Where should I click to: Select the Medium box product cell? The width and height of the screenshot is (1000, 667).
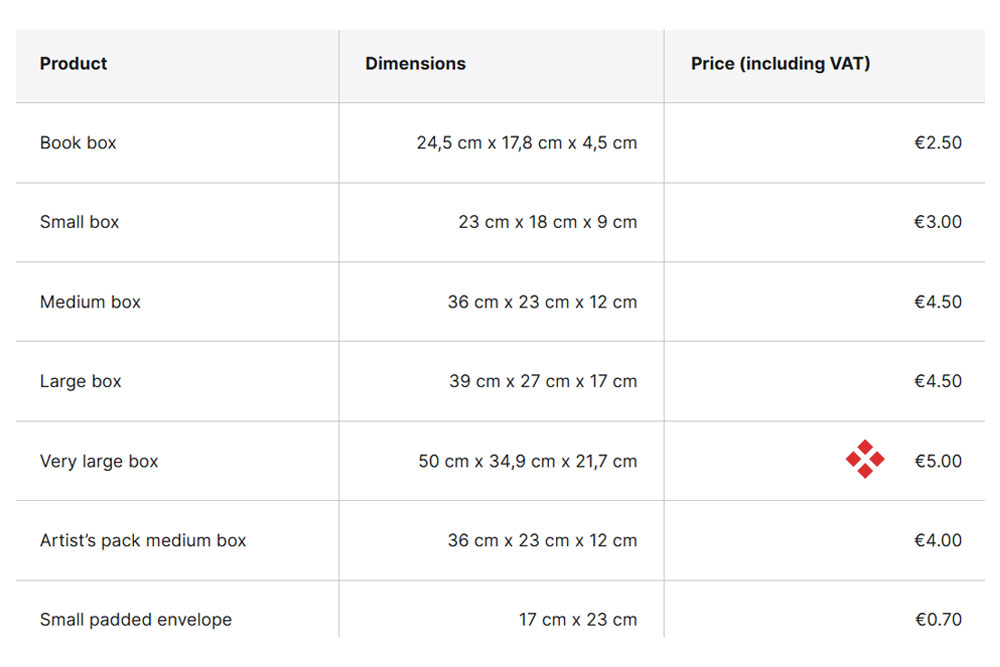90,302
